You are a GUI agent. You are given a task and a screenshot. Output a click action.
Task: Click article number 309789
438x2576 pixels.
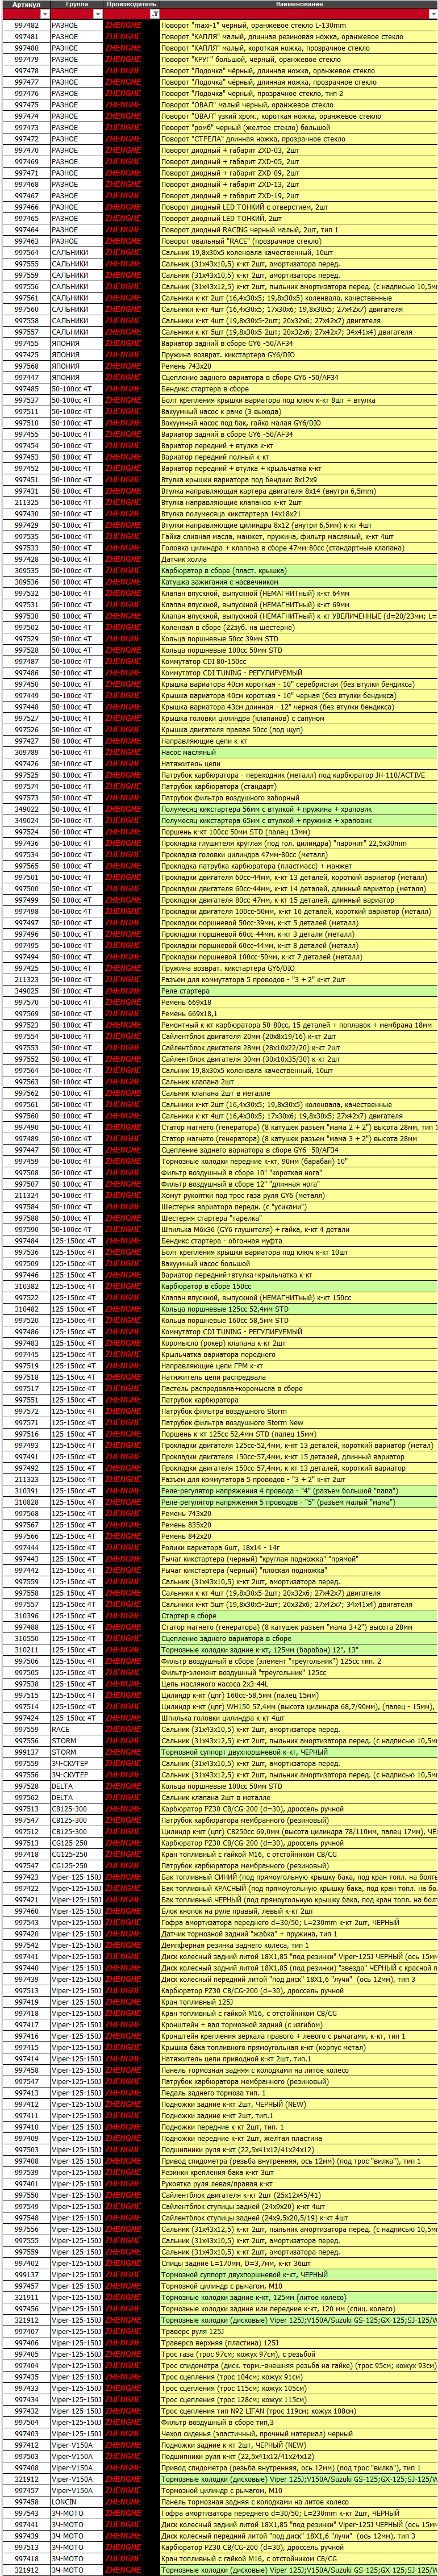coord(26,752)
